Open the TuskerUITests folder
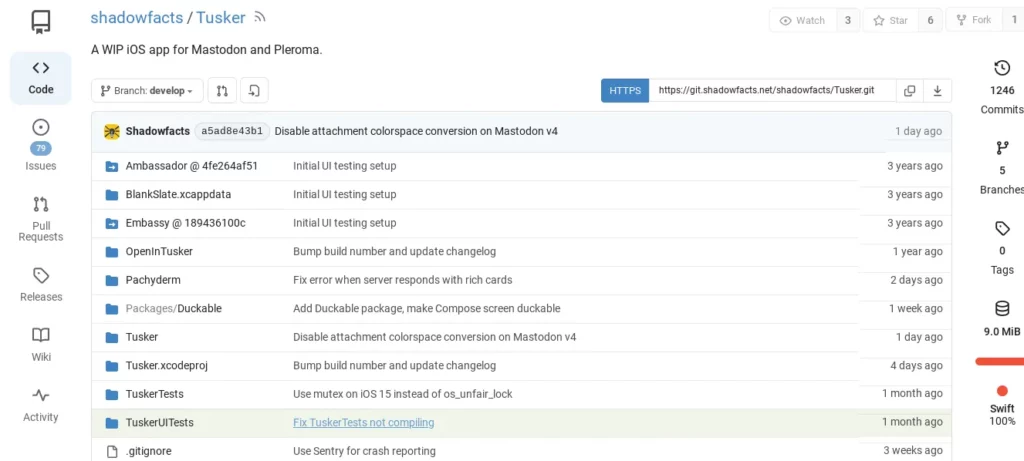 [x=159, y=422]
